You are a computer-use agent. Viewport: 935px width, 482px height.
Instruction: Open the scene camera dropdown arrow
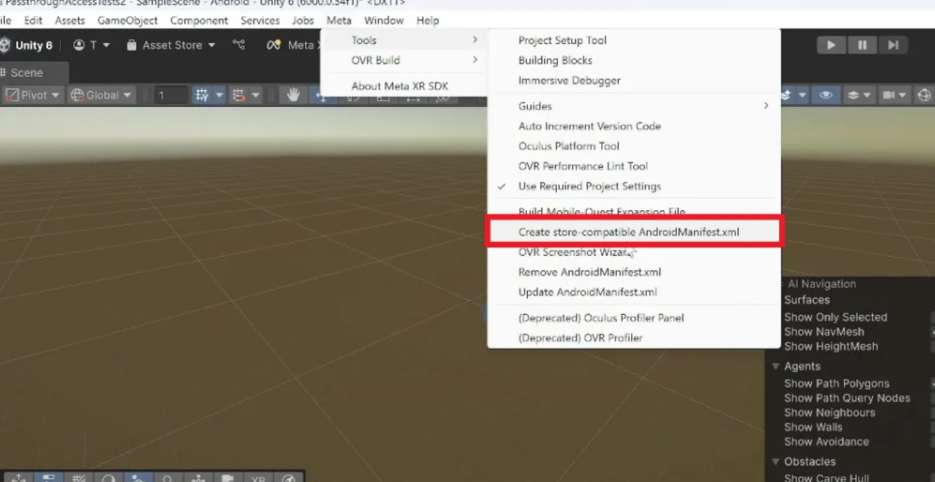tap(902, 95)
